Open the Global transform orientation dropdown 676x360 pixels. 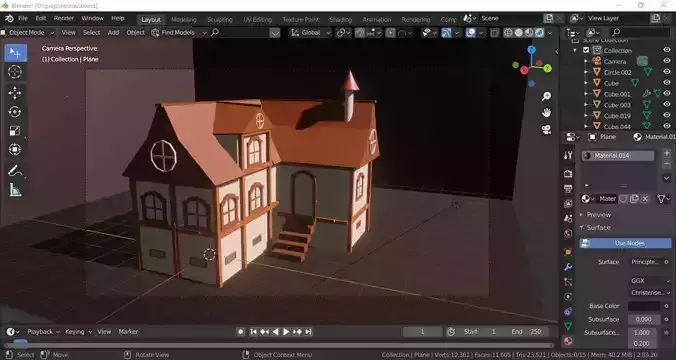click(310, 33)
